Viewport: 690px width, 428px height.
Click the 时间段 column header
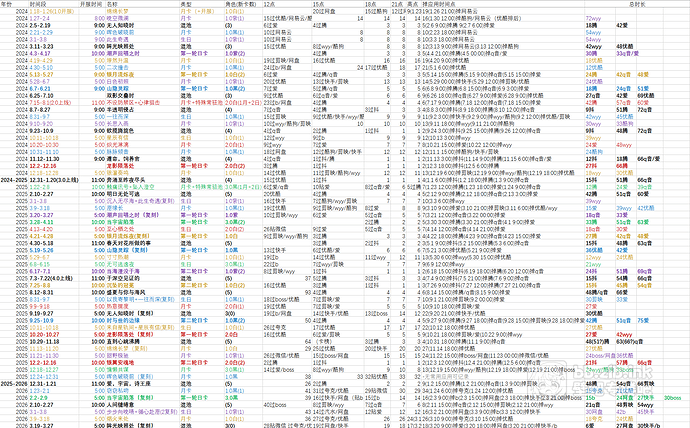pyautogui.click(x=37, y=4)
